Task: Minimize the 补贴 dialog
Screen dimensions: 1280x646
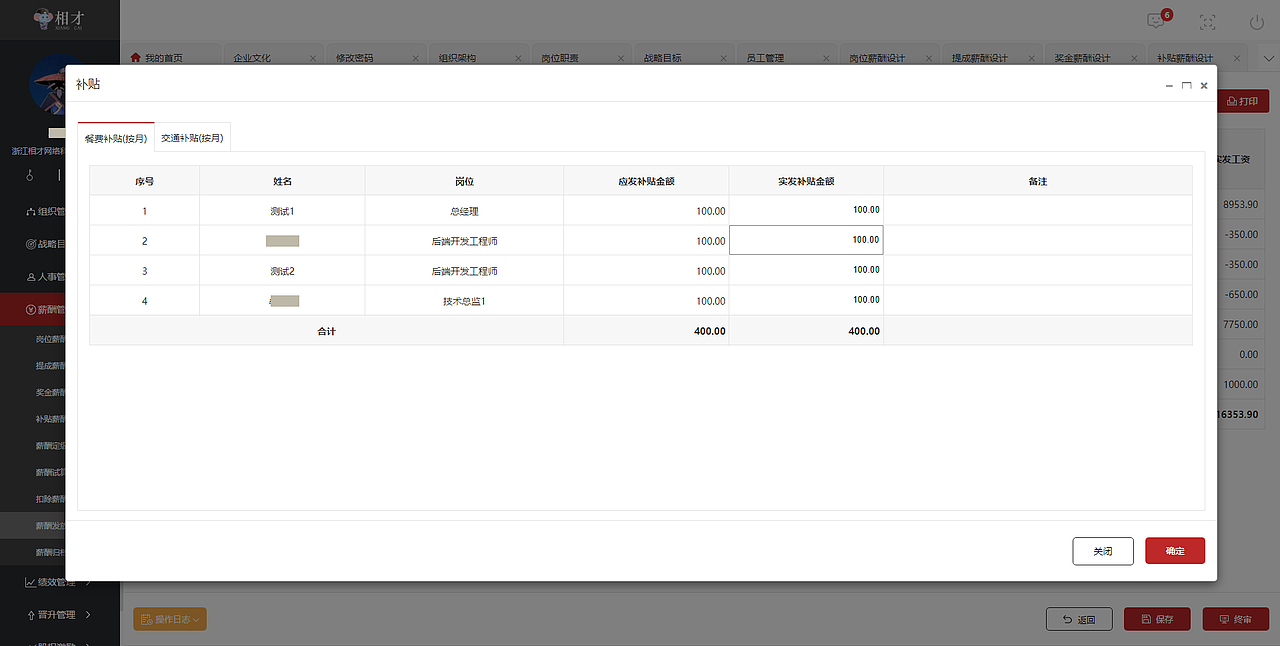Action: coord(1169,86)
